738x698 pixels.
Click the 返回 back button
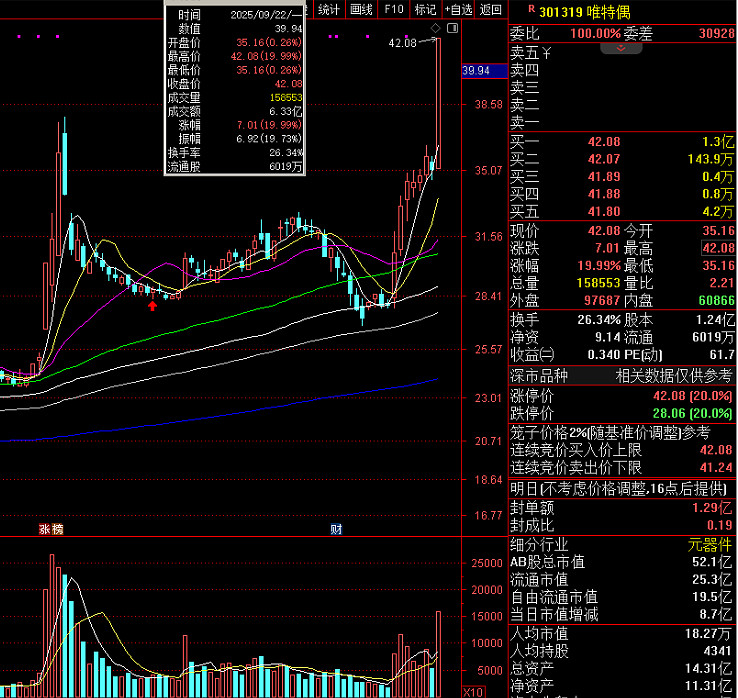pos(490,10)
